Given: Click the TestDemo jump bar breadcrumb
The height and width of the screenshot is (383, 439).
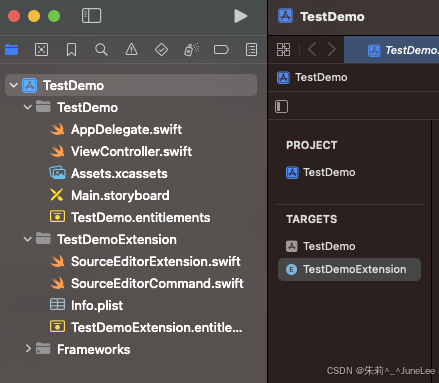Looking at the screenshot, I should click(312, 77).
